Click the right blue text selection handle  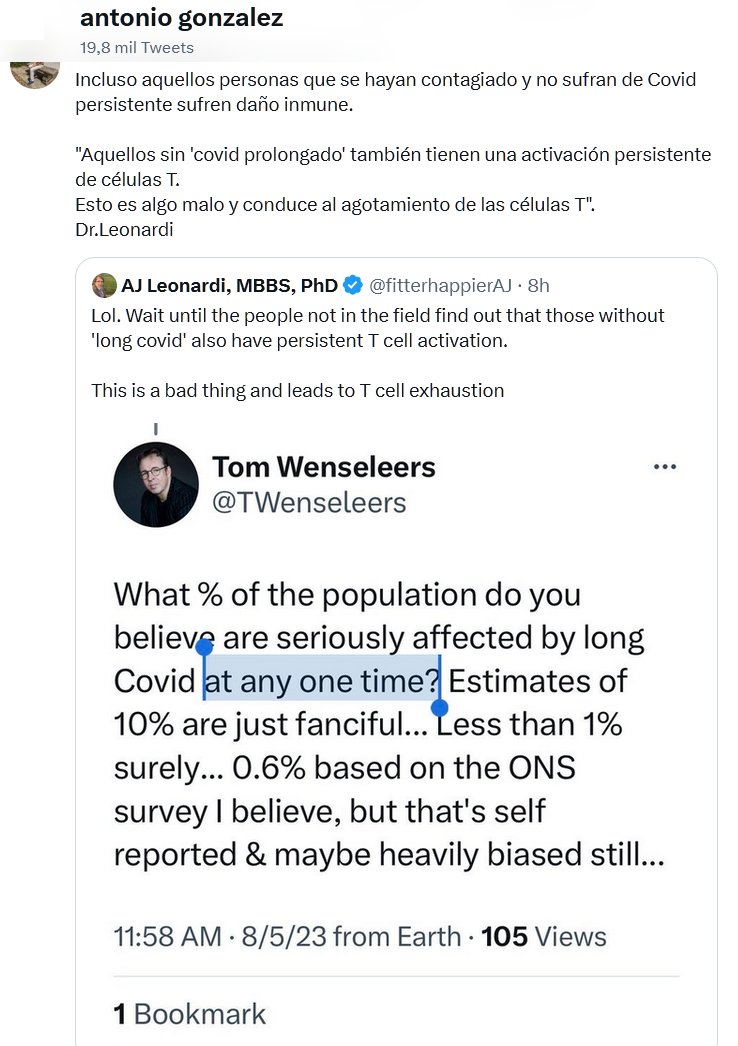439,707
